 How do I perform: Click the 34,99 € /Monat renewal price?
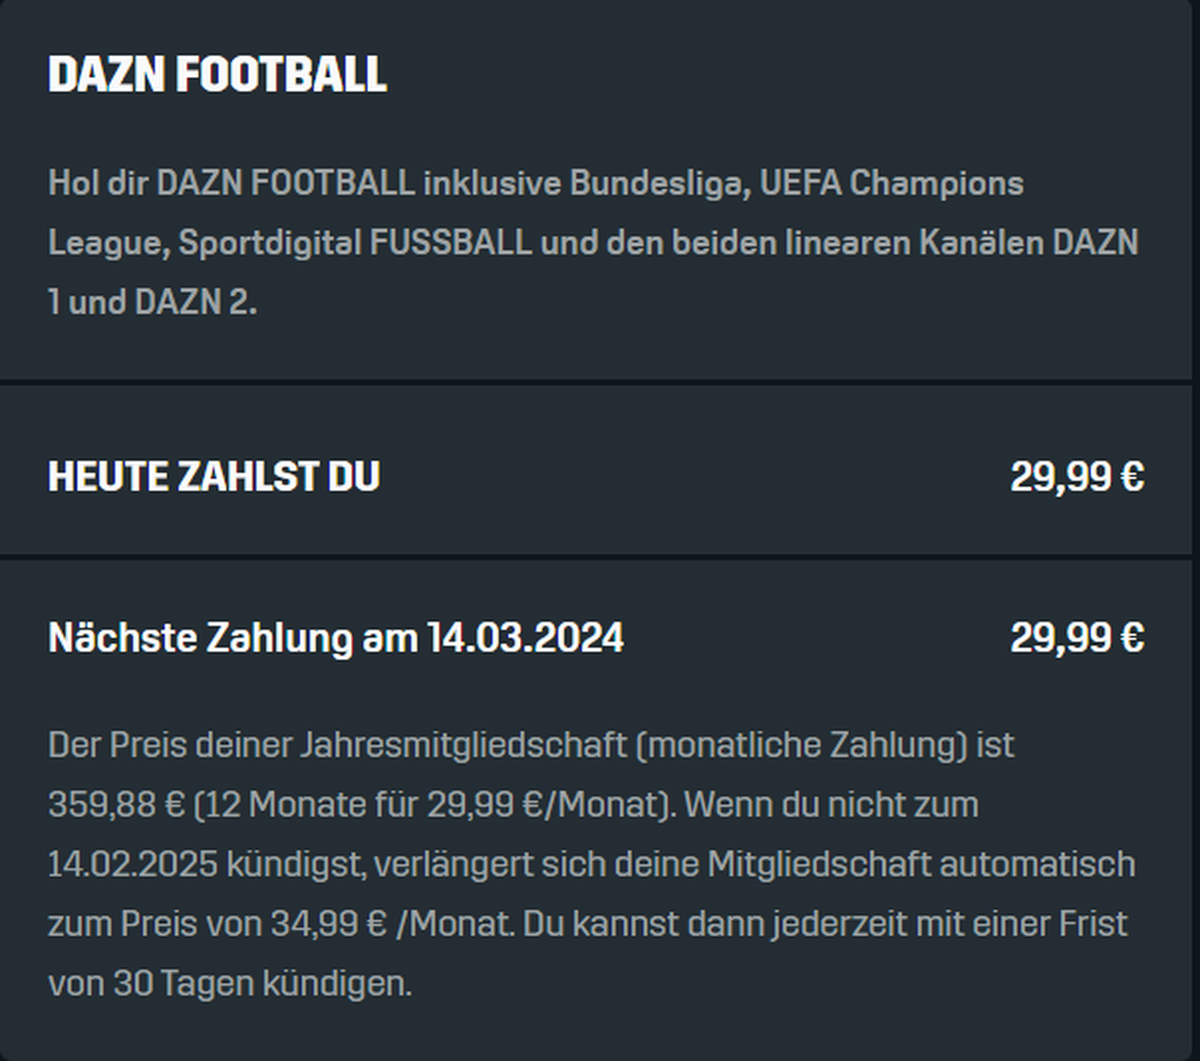click(380, 924)
